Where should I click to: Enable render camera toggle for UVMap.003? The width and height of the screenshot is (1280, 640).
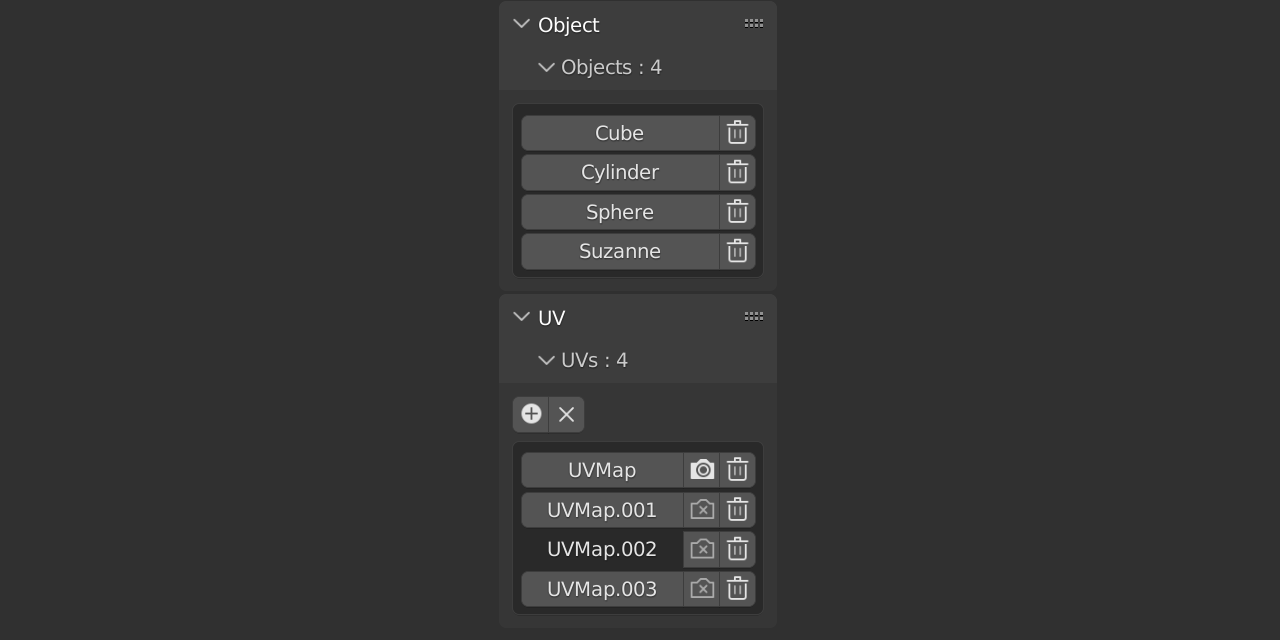click(702, 588)
